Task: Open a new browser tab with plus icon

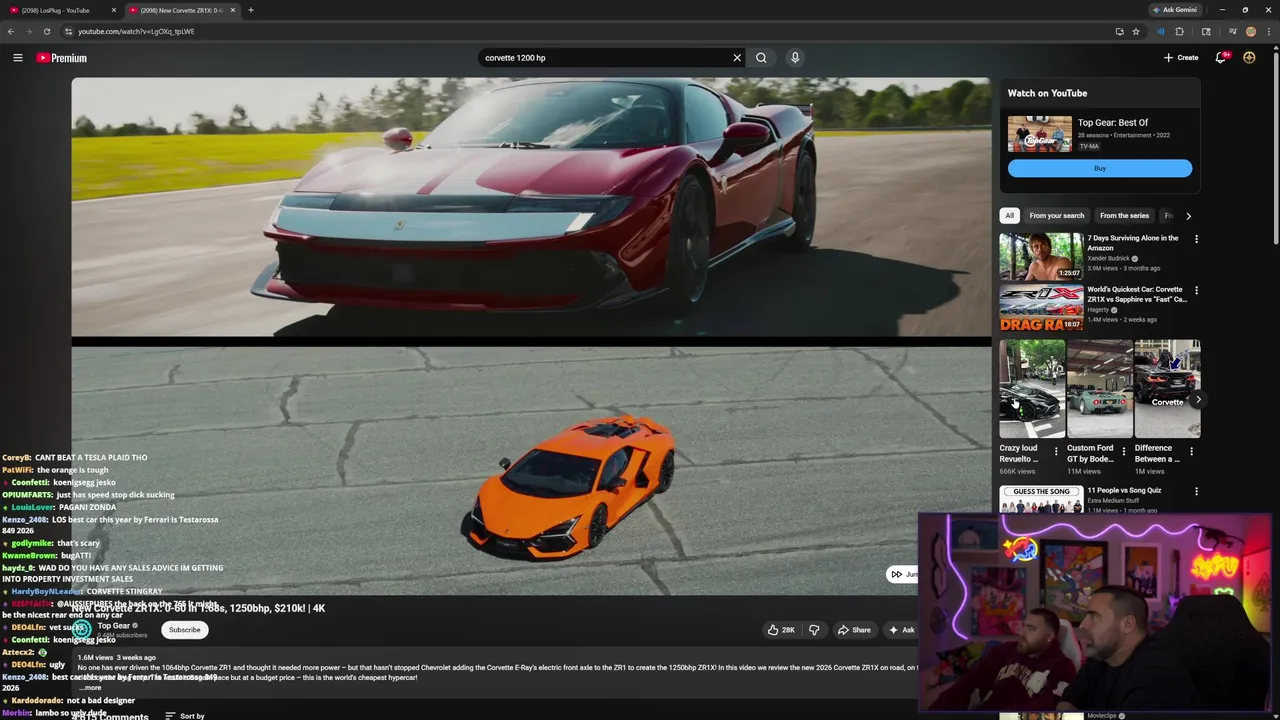Action: 250,10
